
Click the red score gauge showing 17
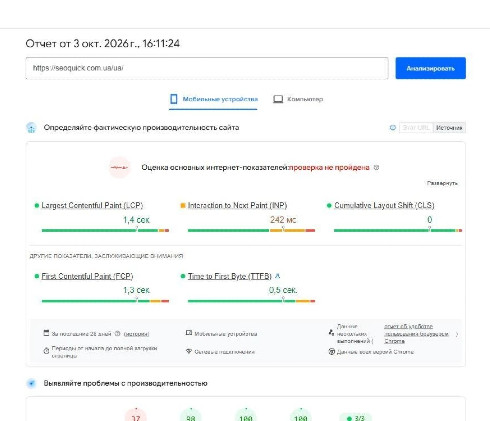(135, 415)
